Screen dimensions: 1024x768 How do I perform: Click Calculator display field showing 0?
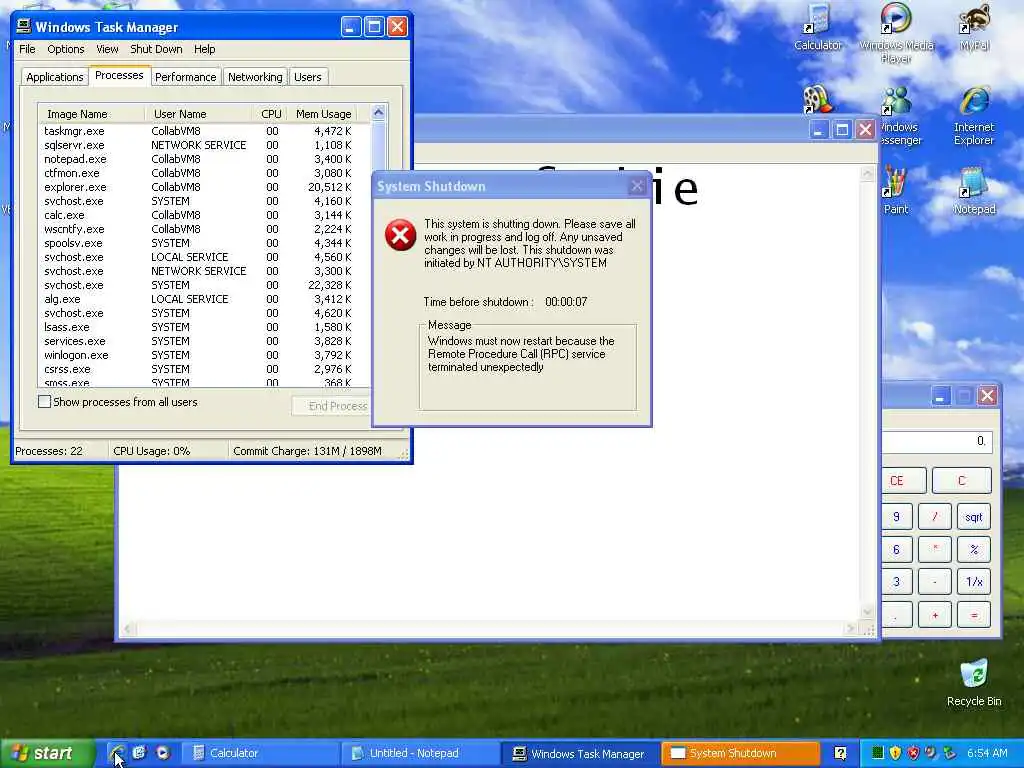[937, 441]
